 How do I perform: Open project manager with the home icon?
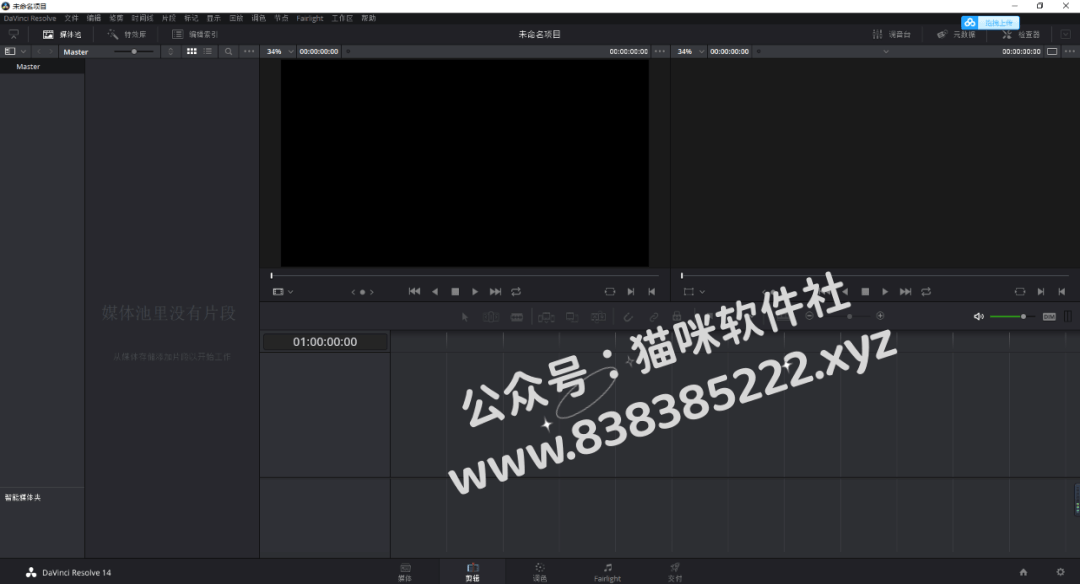pos(1024,572)
